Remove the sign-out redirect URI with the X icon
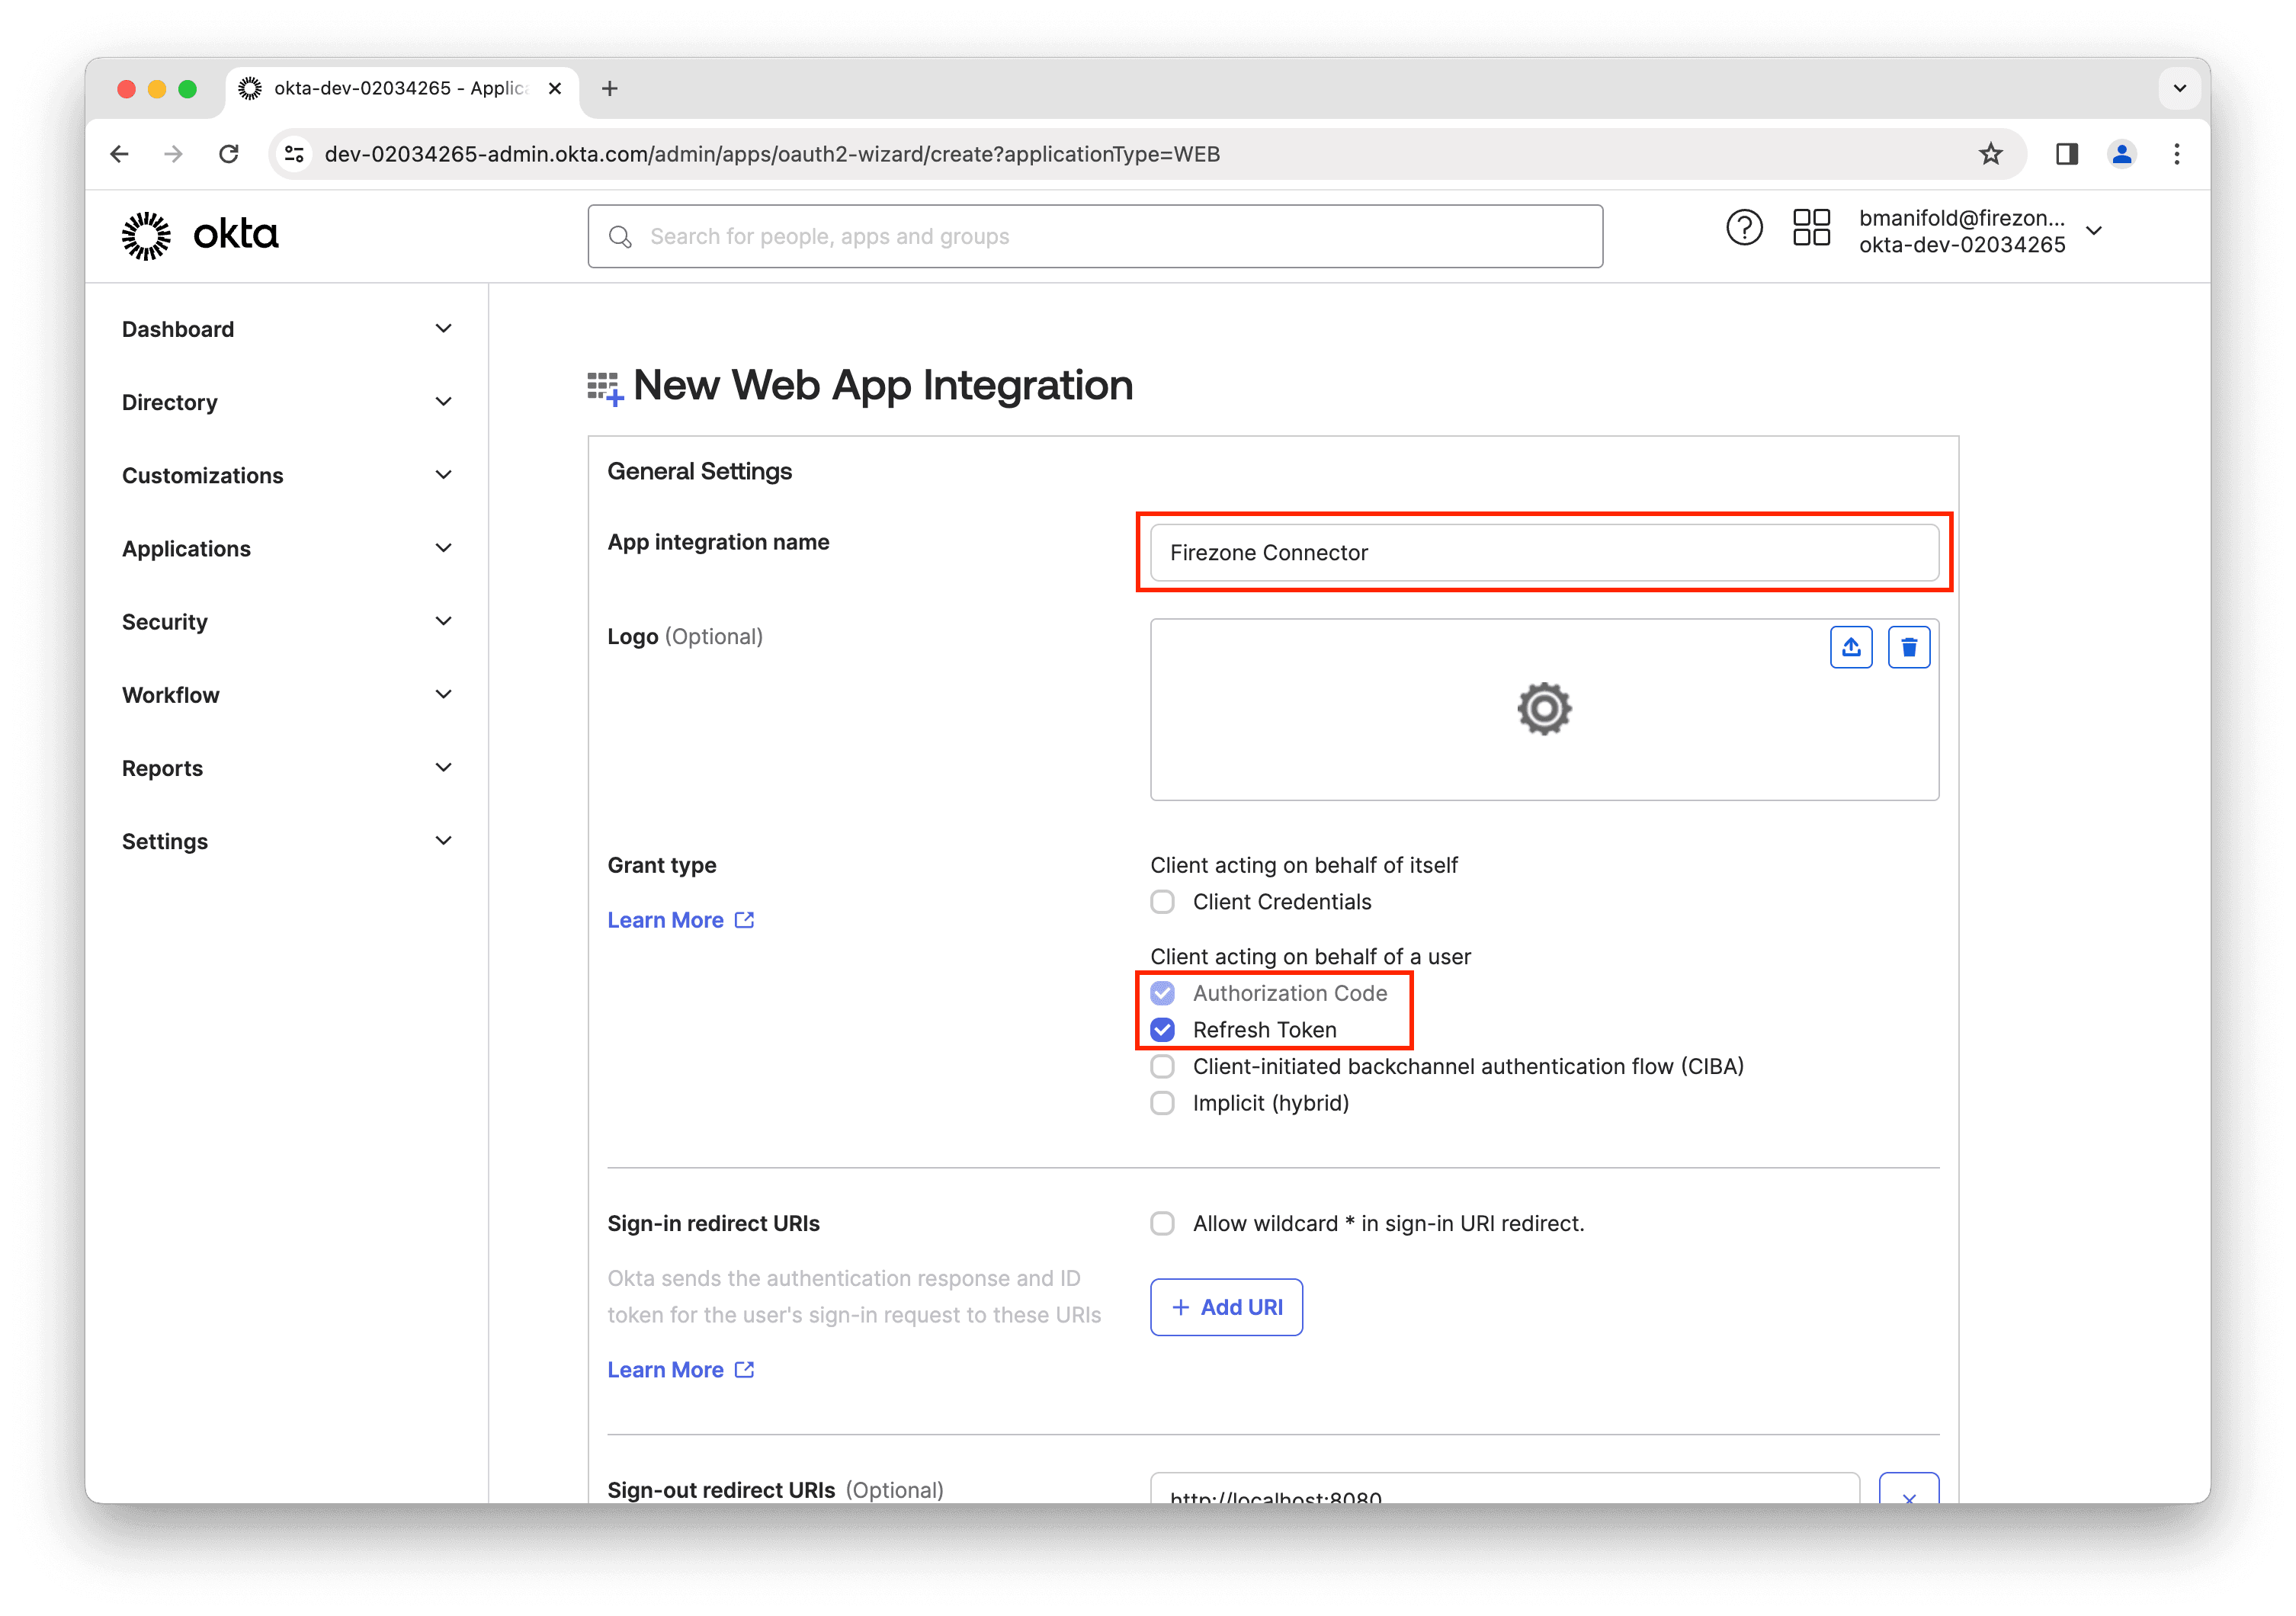The image size is (2296, 1616). point(1910,1497)
